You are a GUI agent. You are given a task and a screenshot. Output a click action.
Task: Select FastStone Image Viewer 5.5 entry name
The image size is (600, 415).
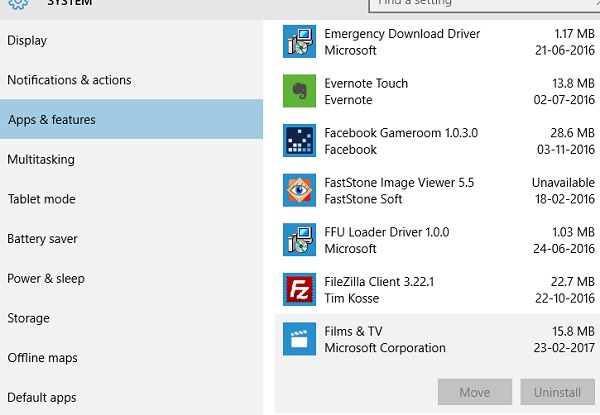point(399,182)
